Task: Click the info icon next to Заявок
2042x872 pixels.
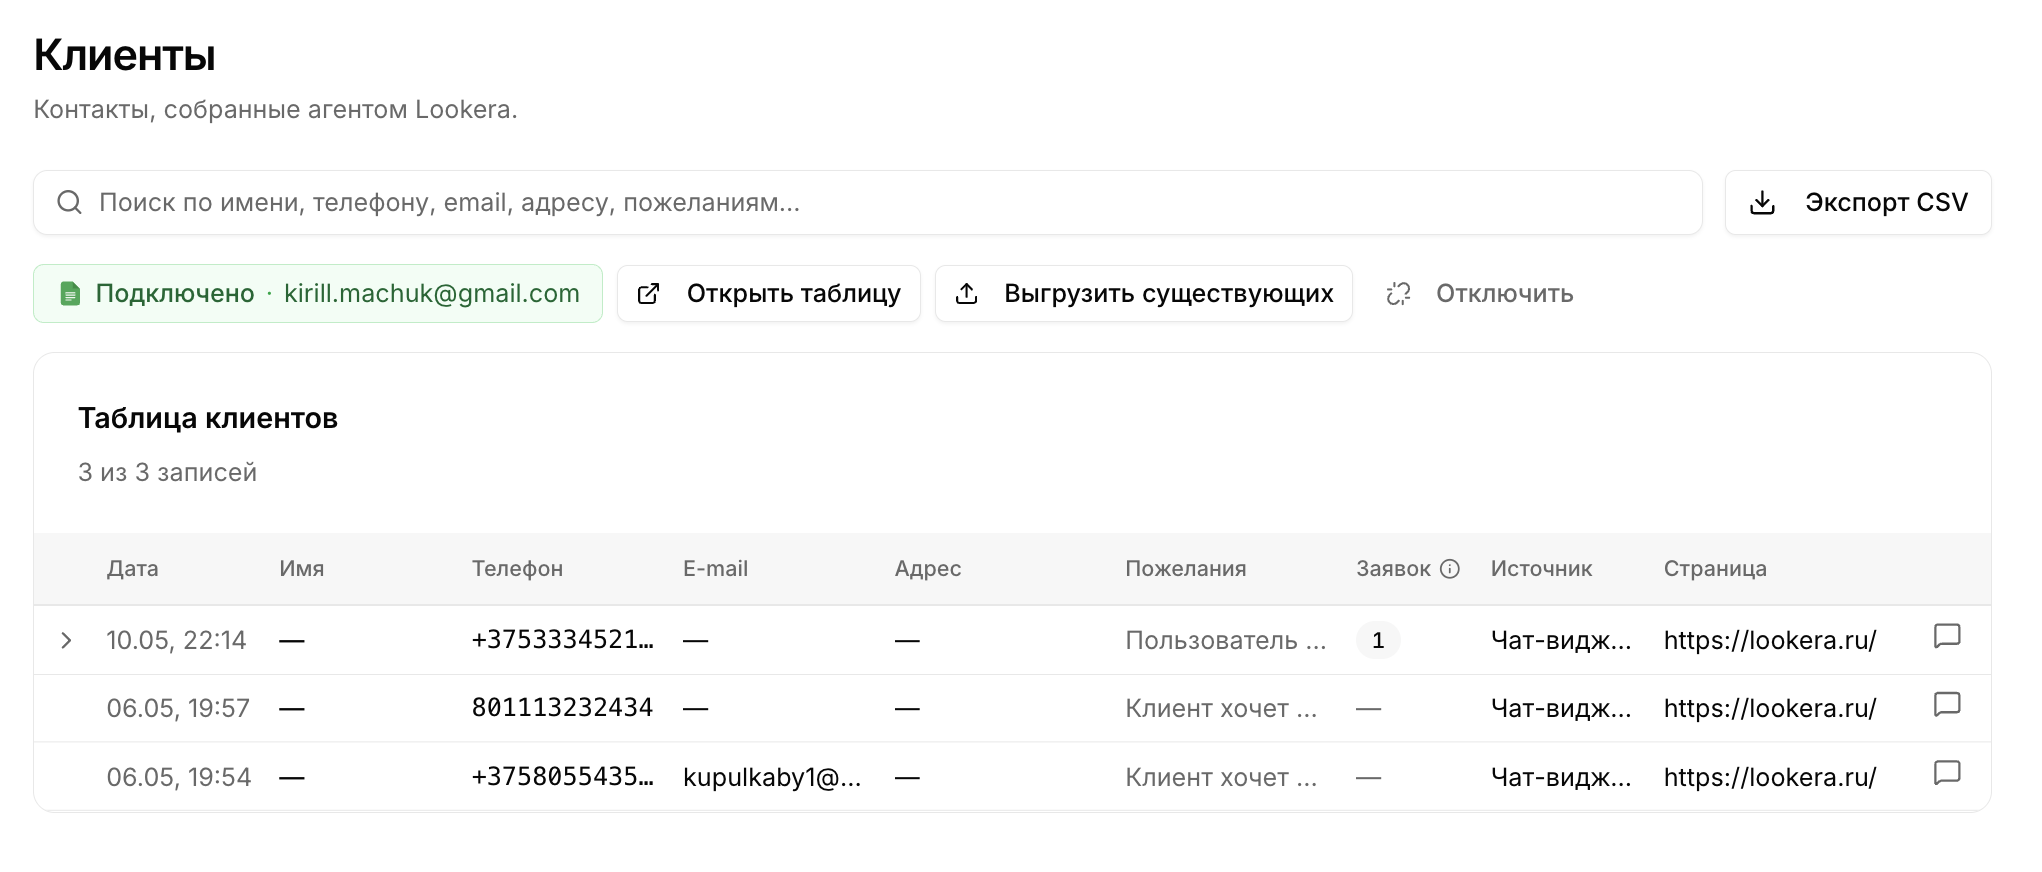Action: [1450, 569]
